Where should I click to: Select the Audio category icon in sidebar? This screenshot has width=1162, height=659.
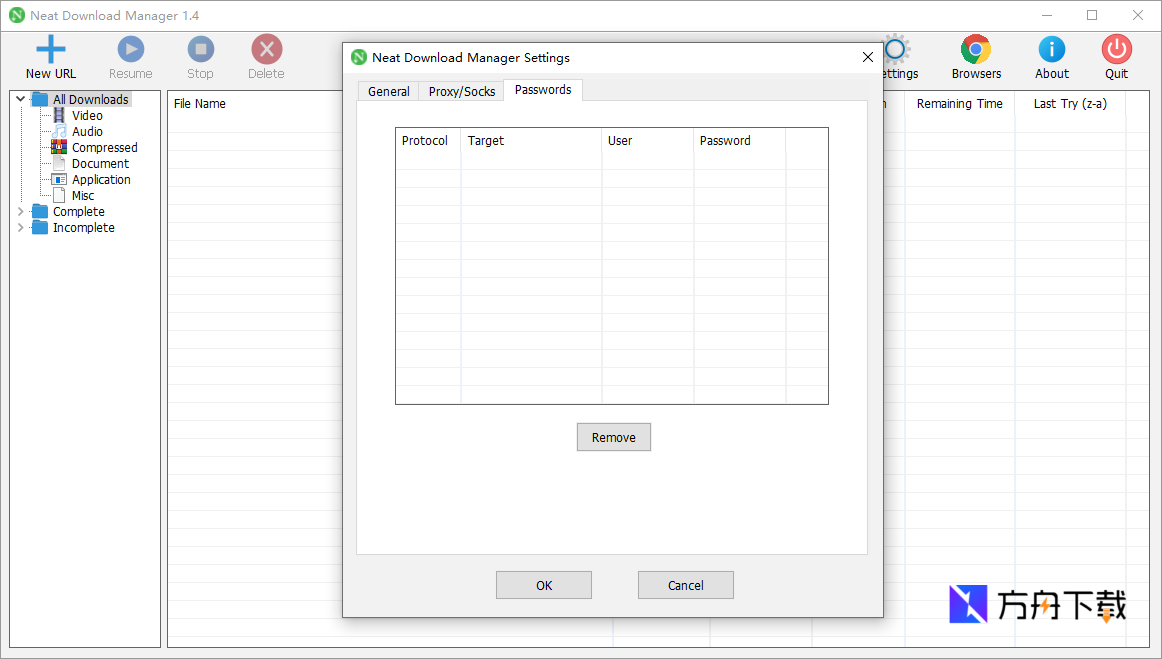pyautogui.click(x=59, y=131)
